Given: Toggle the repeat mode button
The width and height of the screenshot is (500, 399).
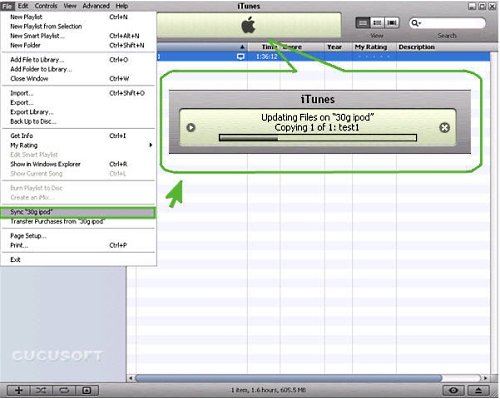Looking at the screenshot, I should (64, 390).
